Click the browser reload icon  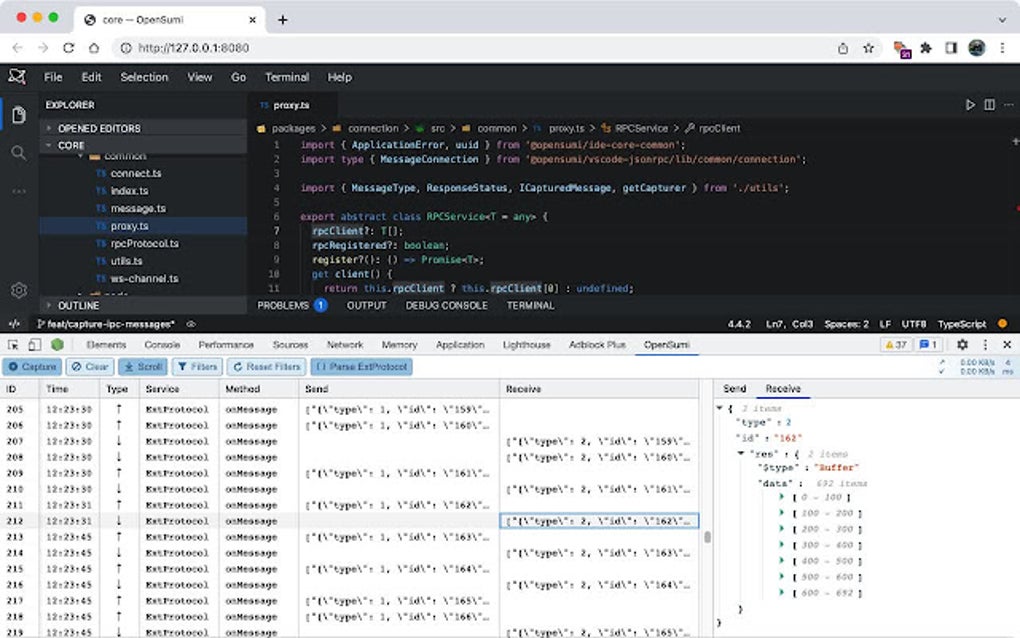(x=69, y=47)
